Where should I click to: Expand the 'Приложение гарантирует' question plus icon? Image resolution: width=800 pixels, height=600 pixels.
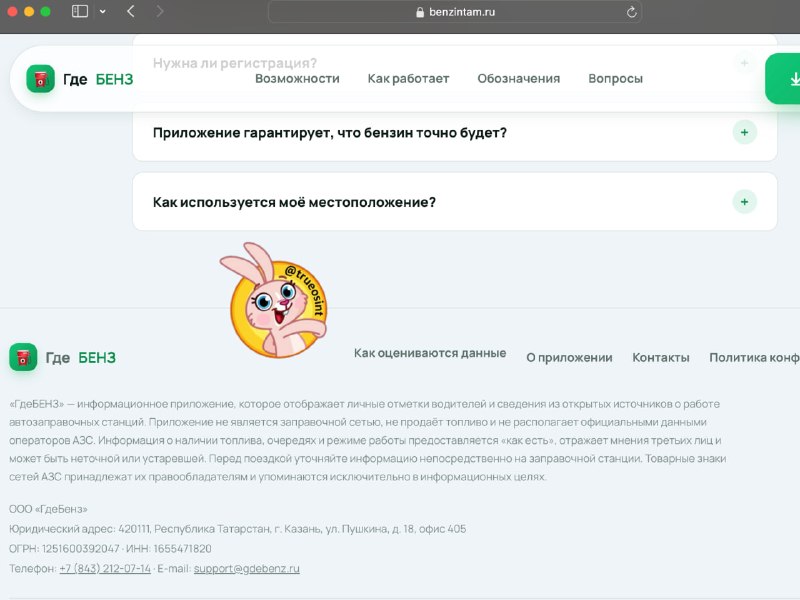click(x=744, y=133)
